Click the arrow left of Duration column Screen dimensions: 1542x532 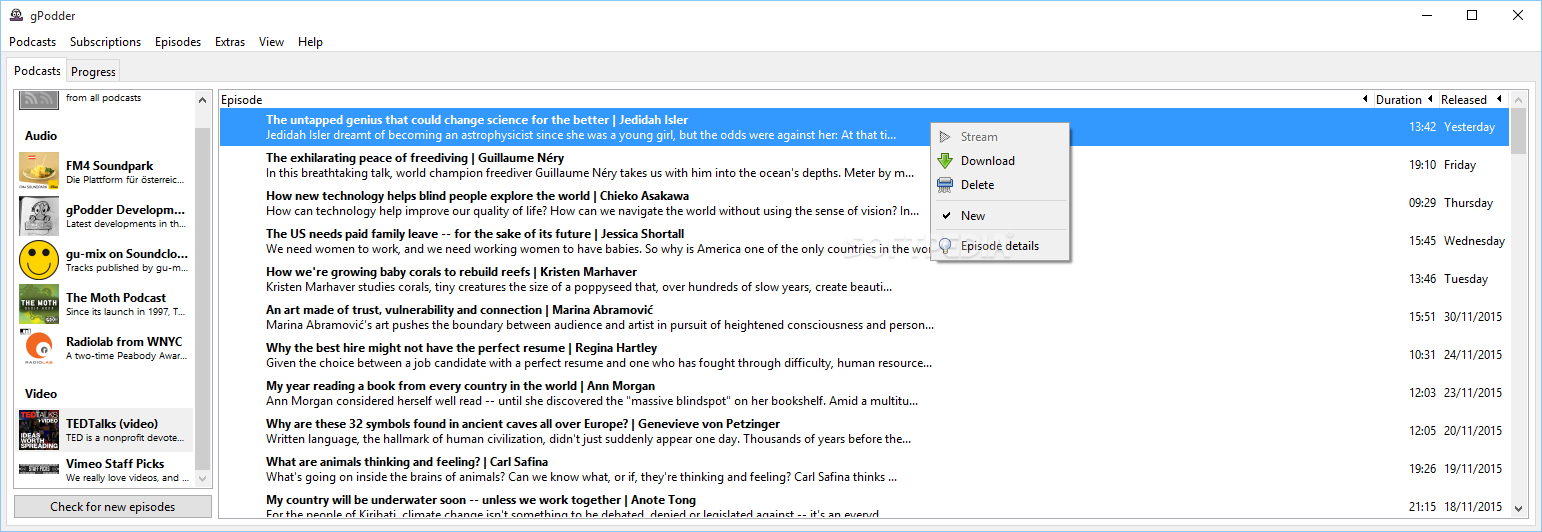click(x=1366, y=99)
